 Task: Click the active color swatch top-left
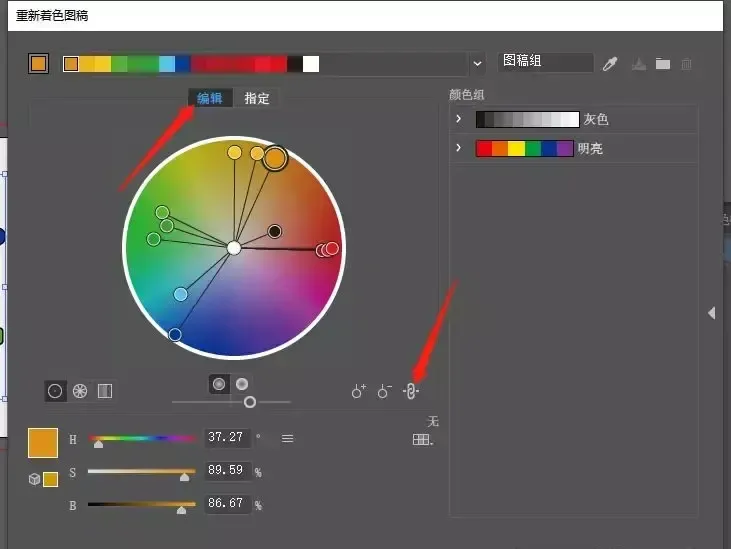point(38,63)
